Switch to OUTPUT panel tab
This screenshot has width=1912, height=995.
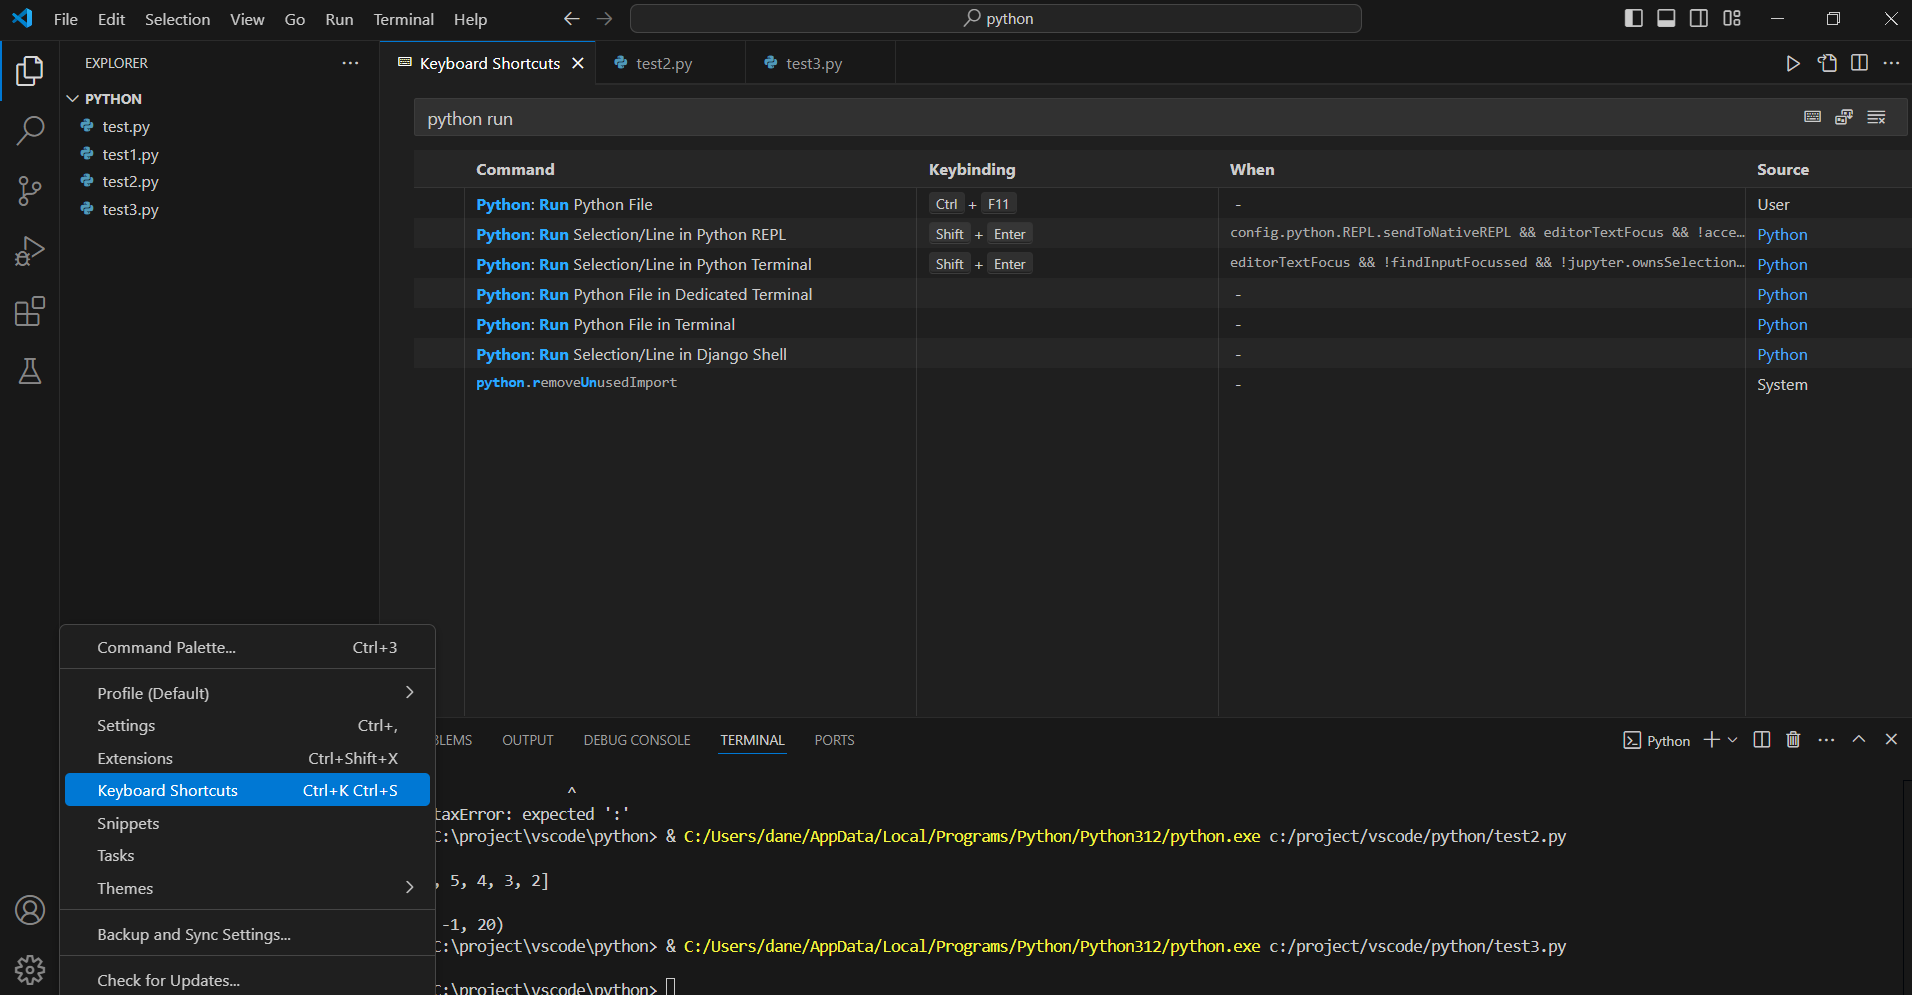click(x=527, y=740)
